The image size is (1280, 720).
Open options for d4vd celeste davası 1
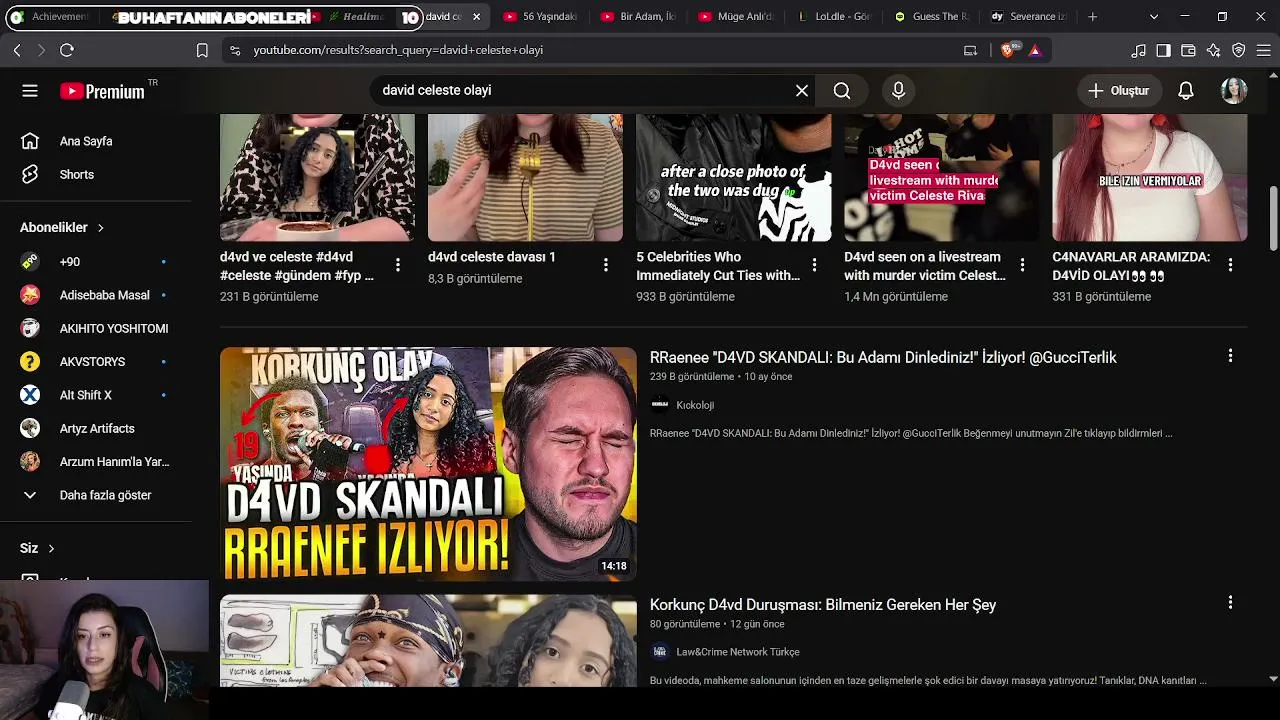click(x=606, y=265)
